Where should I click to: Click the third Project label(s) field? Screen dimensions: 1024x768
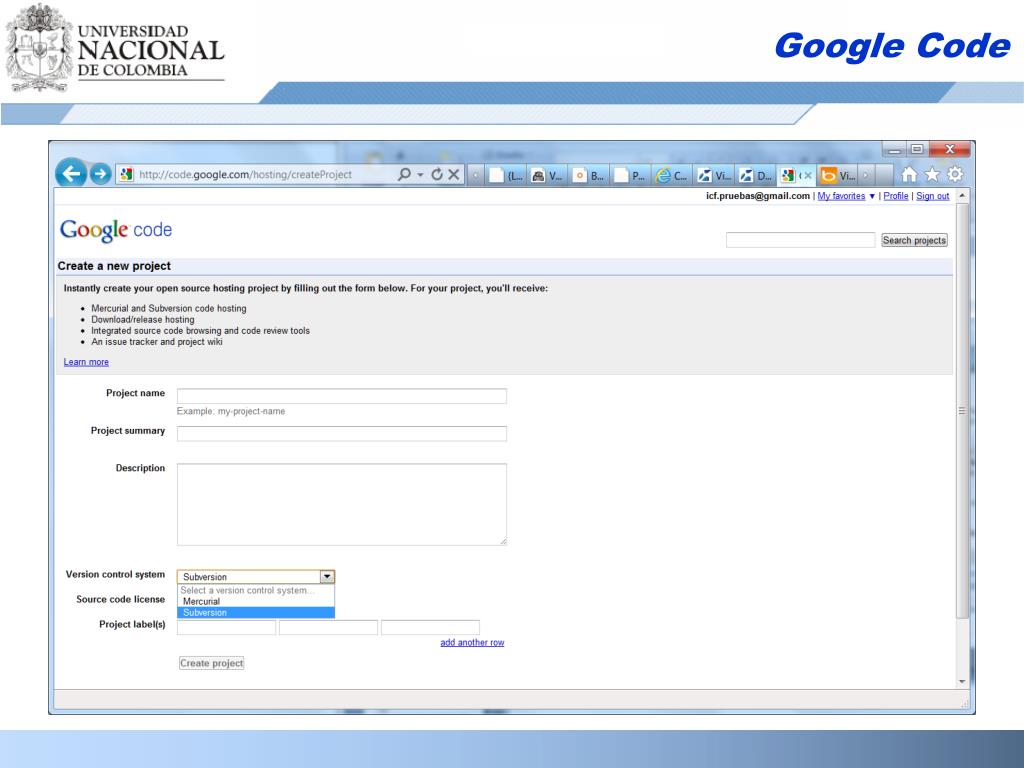click(x=430, y=628)
